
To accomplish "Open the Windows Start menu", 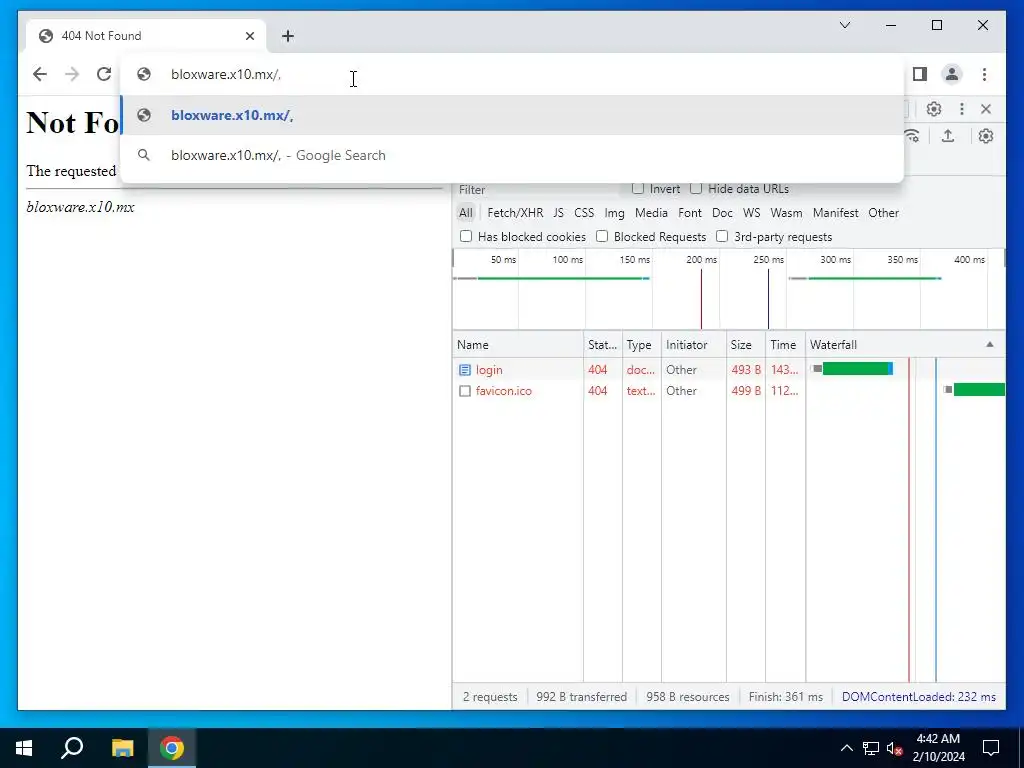I will [24, 748].
